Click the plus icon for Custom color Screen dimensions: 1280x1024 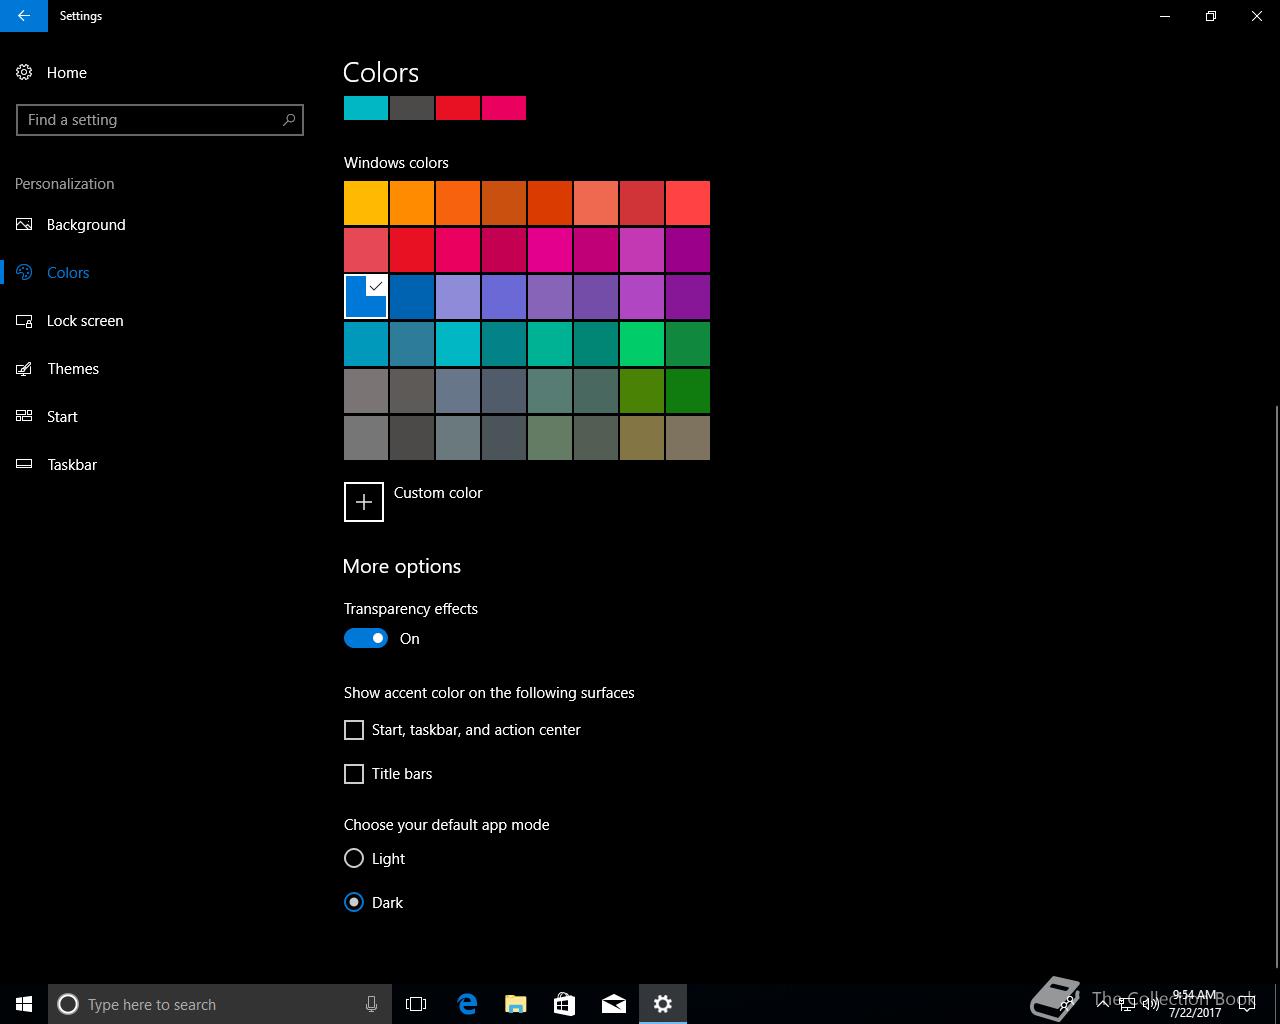(x=364, y=502)
